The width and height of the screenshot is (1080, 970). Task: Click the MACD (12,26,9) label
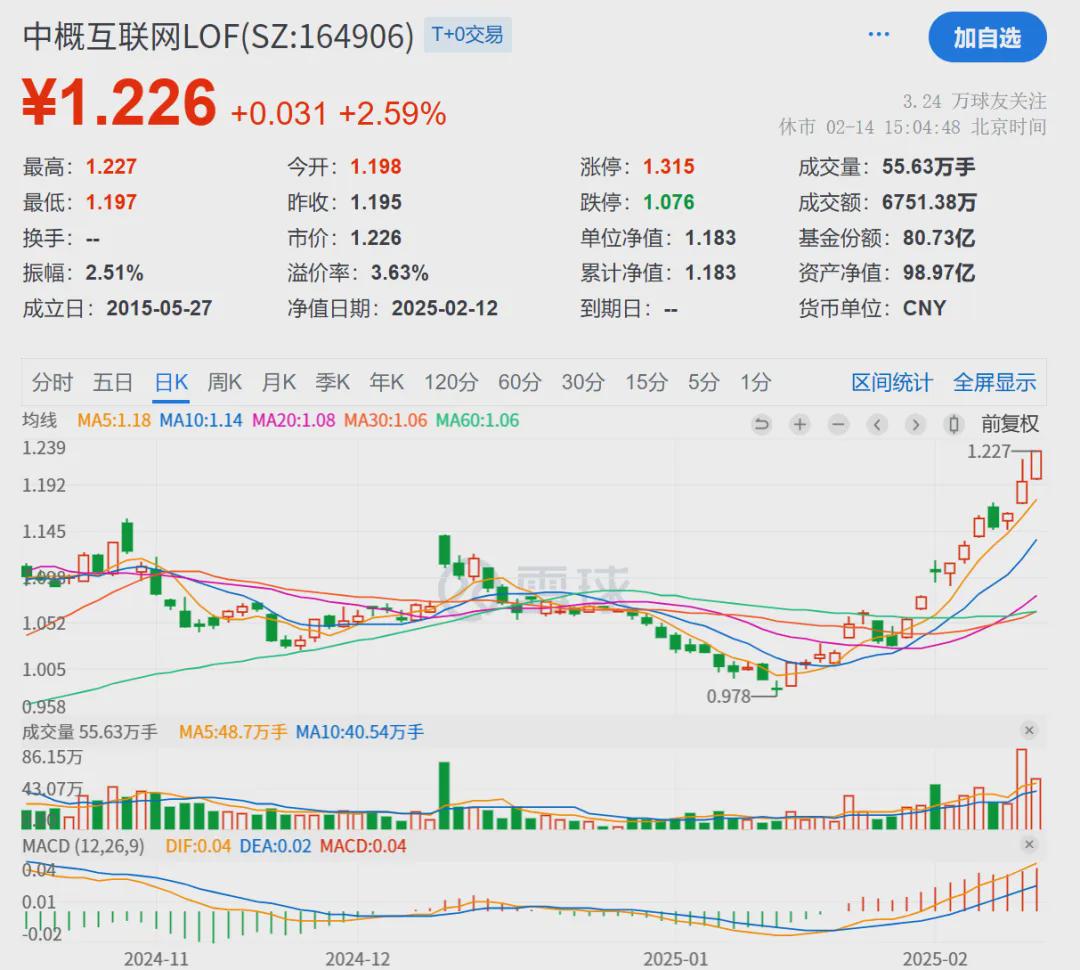coord(83,846)
